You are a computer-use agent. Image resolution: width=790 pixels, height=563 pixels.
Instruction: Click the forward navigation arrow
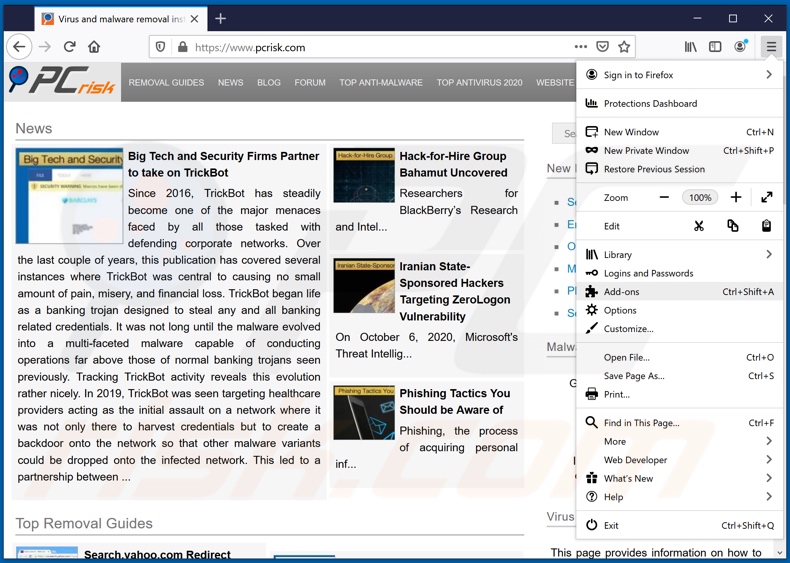coord(45,47)
